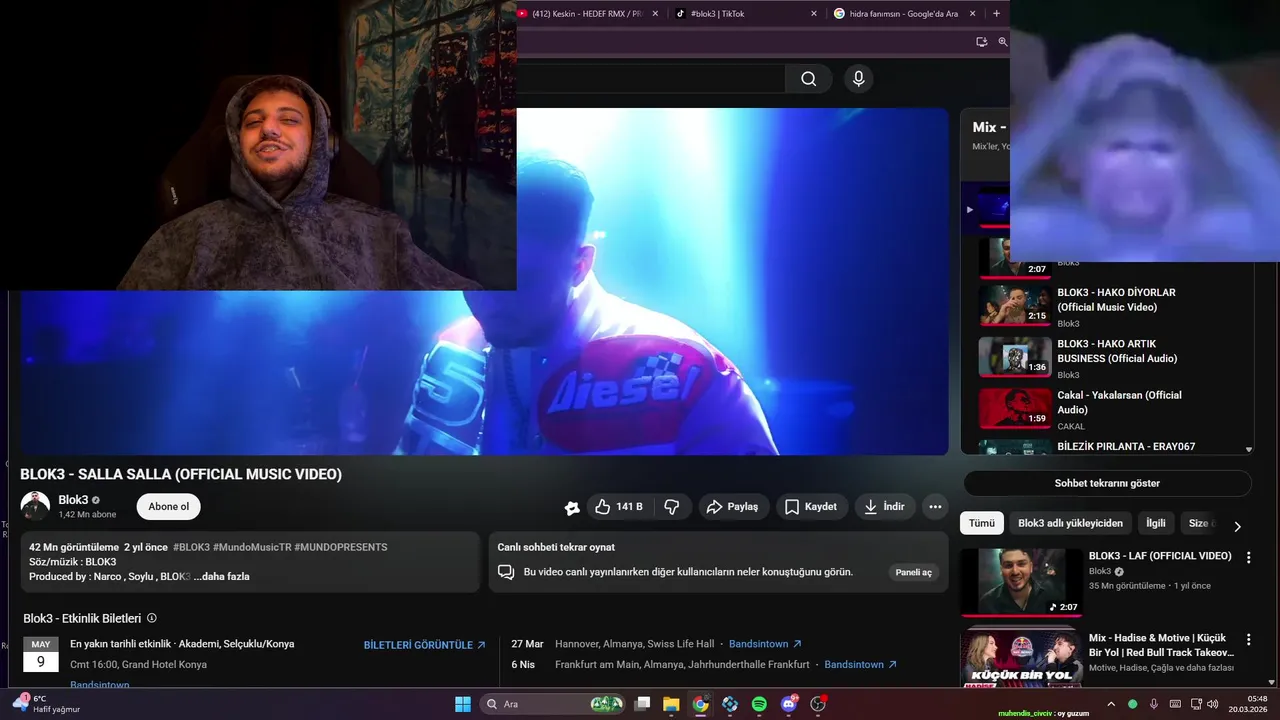
Task: Open the Windows Start menu
Action: (x=463, y=704)
